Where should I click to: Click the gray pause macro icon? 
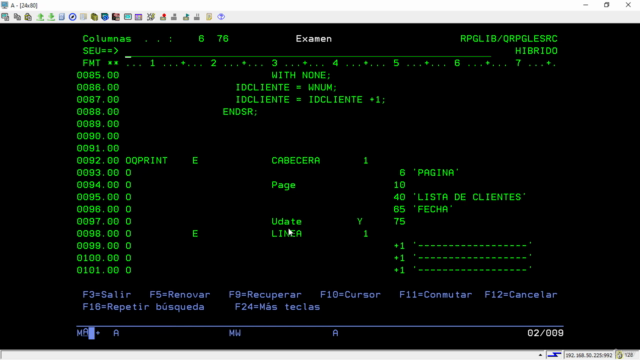197,17
